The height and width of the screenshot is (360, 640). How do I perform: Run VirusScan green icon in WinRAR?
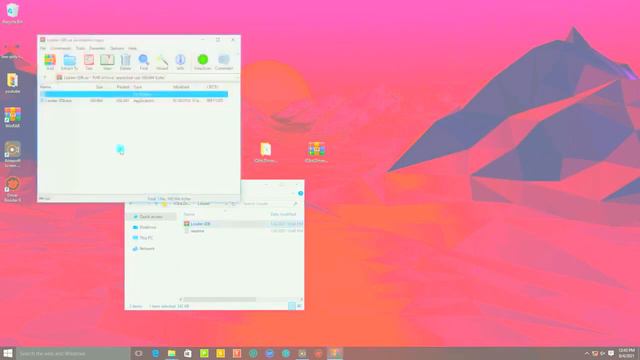click(x=202, y=62)
